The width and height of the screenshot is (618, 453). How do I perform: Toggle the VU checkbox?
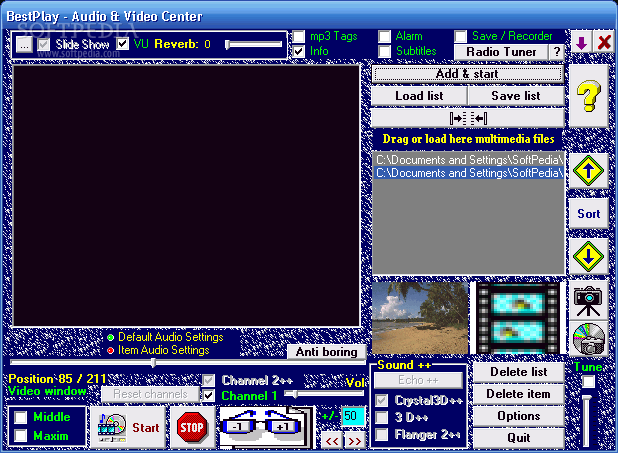pos(123,44)
